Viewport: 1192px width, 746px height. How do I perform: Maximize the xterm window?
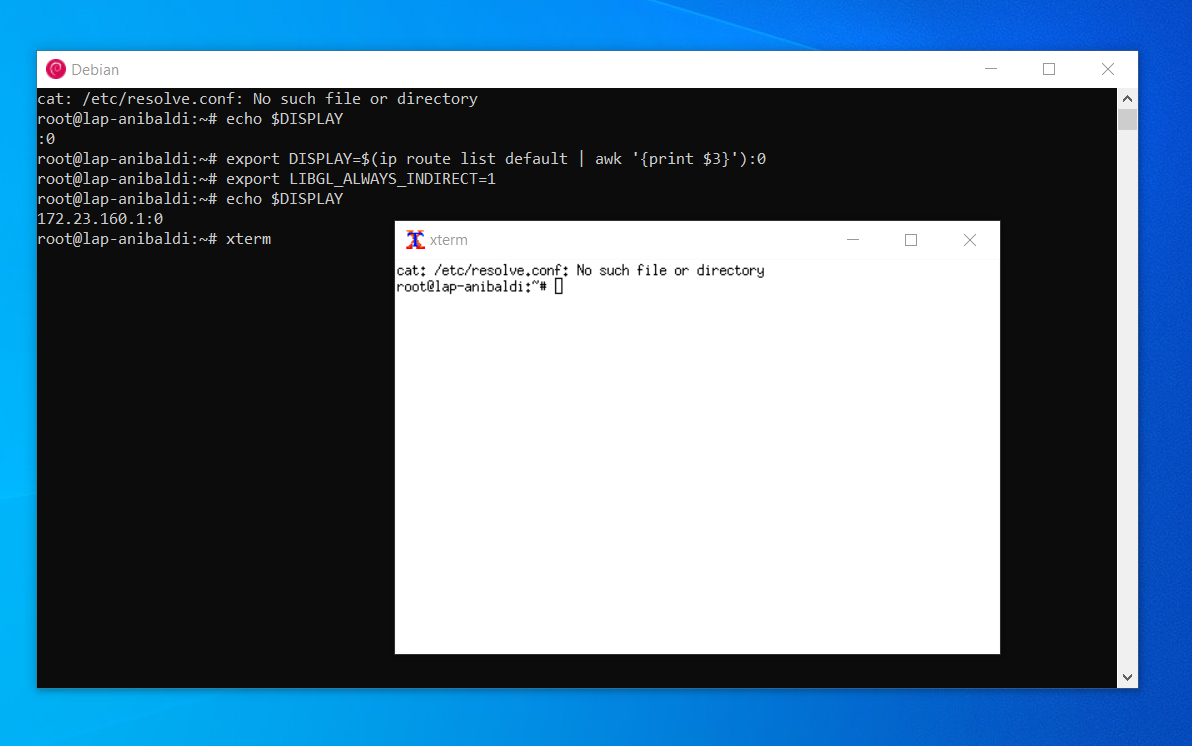click(x=910, y=240)
